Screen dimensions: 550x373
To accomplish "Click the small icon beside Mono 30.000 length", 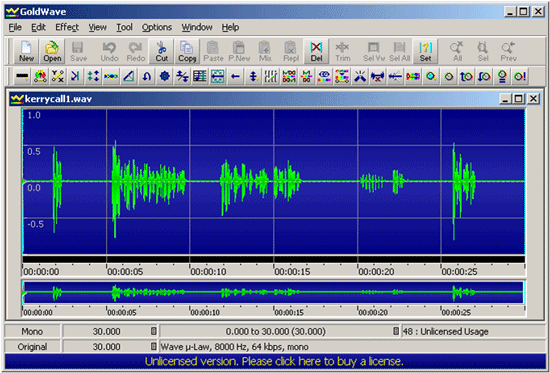I will click(x=153, y=331).
